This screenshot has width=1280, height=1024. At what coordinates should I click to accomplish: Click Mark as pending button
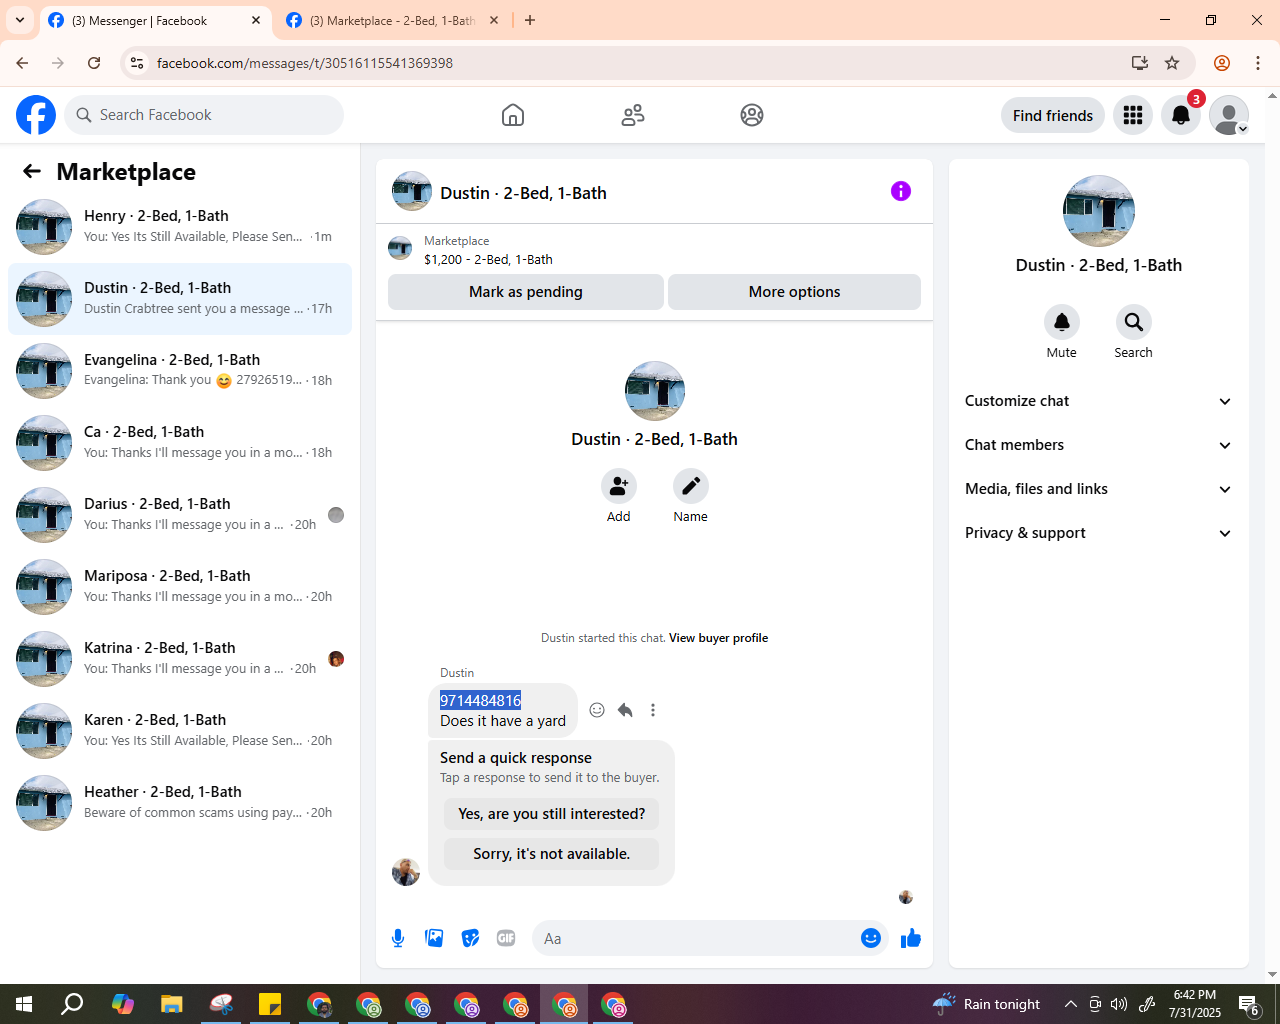[526, 292]
